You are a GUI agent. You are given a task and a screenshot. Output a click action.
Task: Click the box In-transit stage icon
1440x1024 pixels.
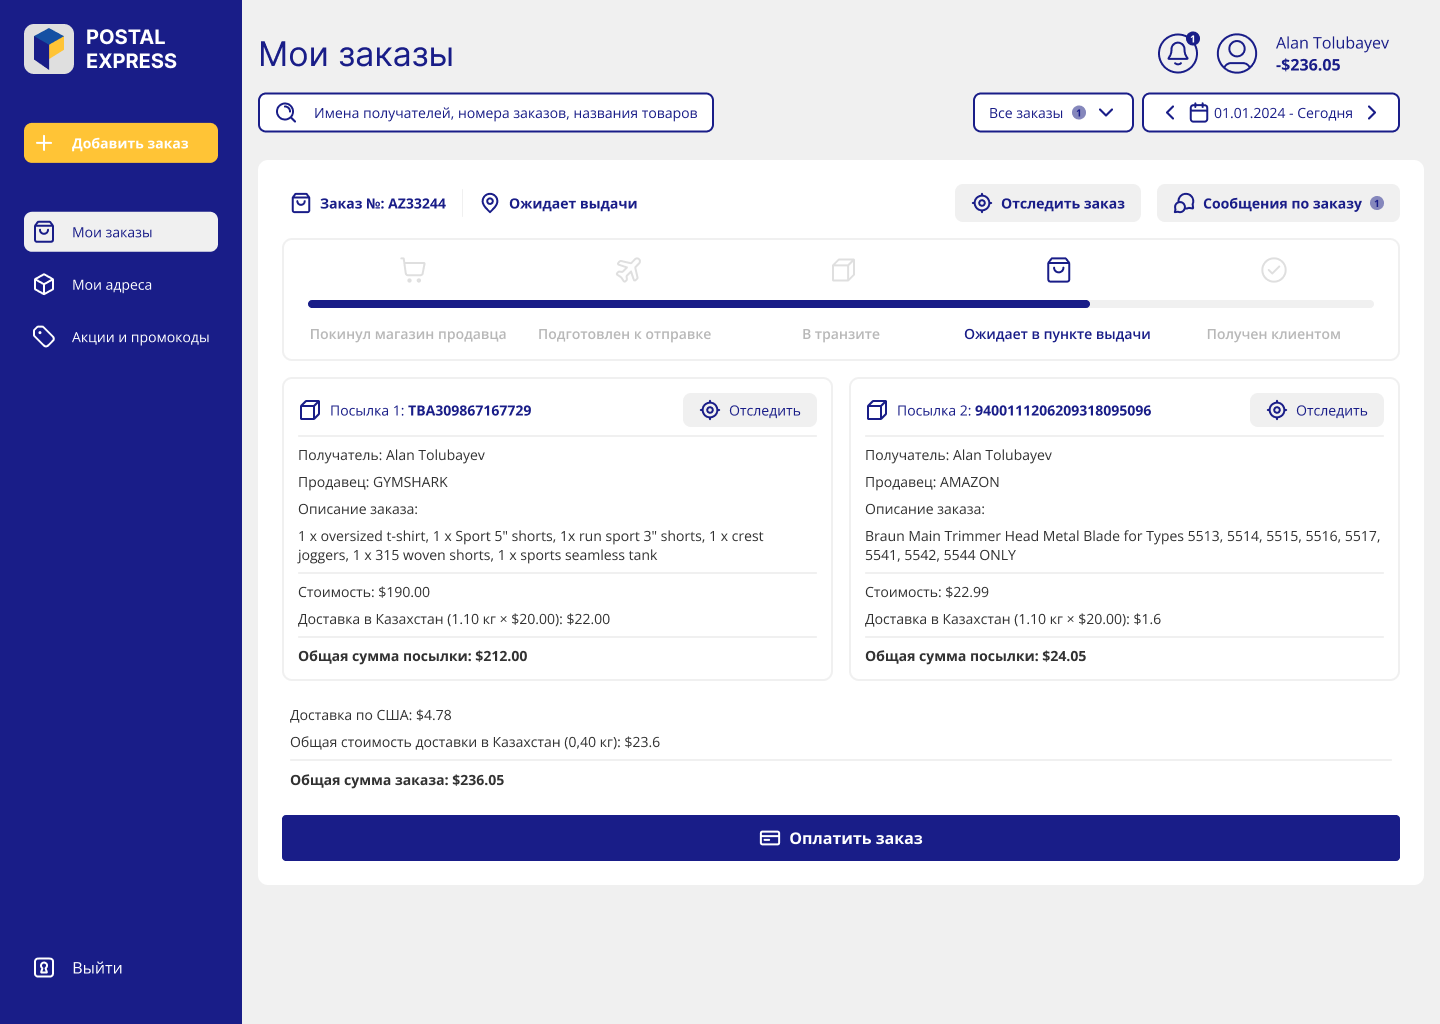click(x=843, y=270)
